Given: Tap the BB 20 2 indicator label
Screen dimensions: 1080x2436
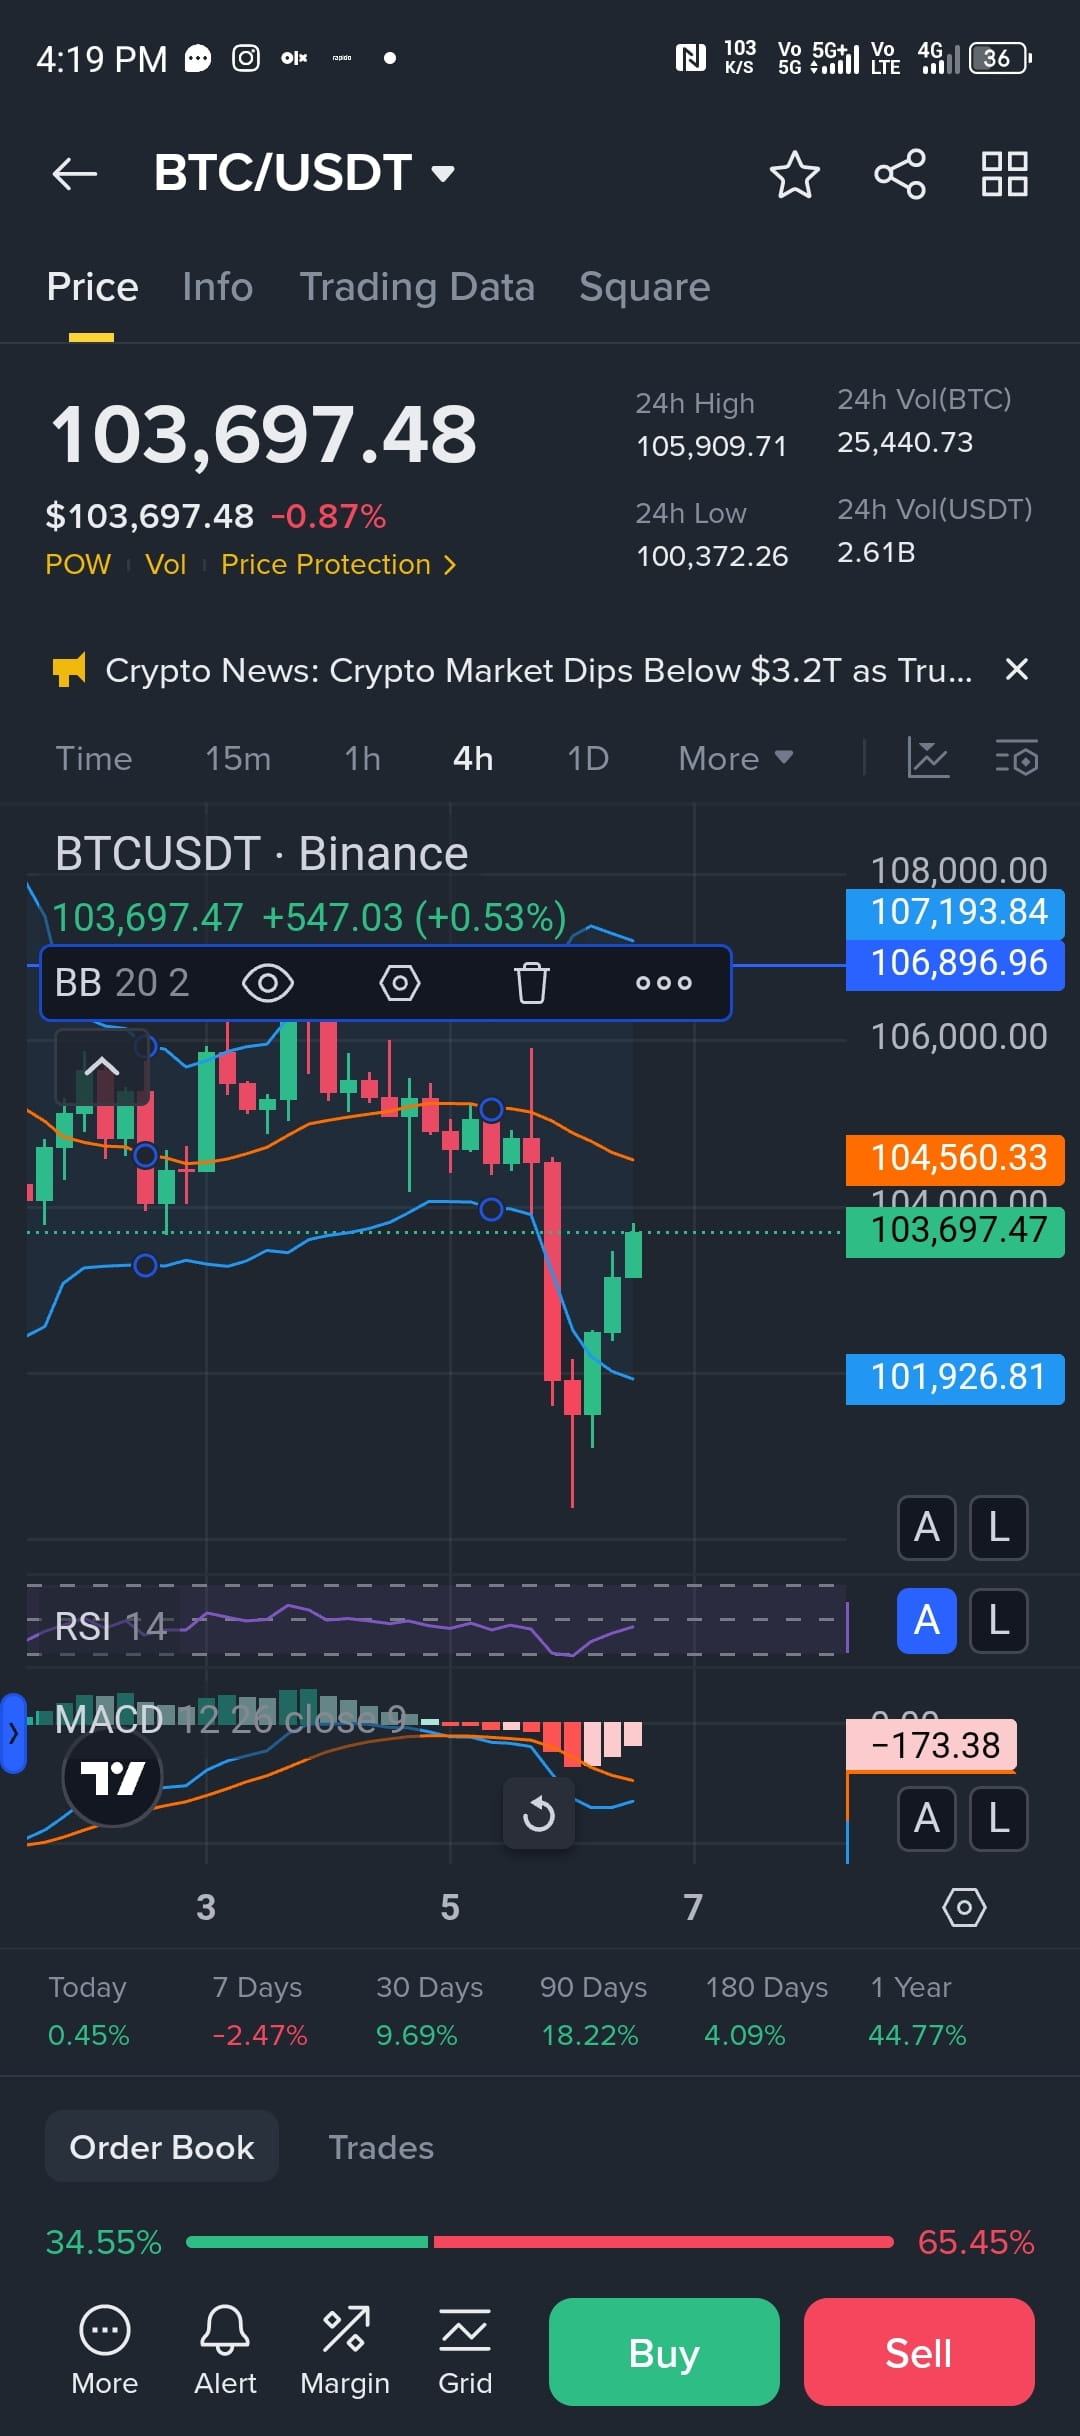Looking at the screenshot, I should click(121, 983).
